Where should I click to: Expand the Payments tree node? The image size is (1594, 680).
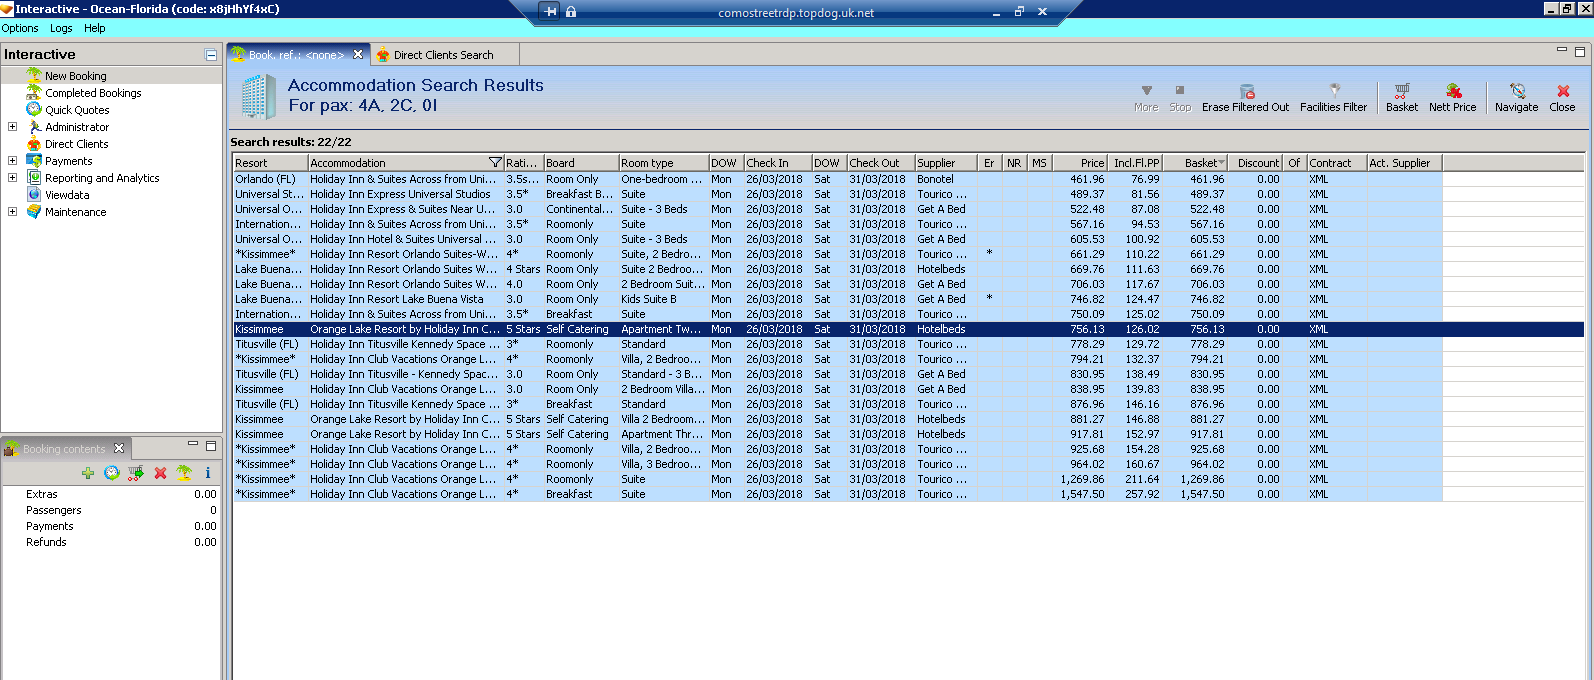click(x=12, y=161)
